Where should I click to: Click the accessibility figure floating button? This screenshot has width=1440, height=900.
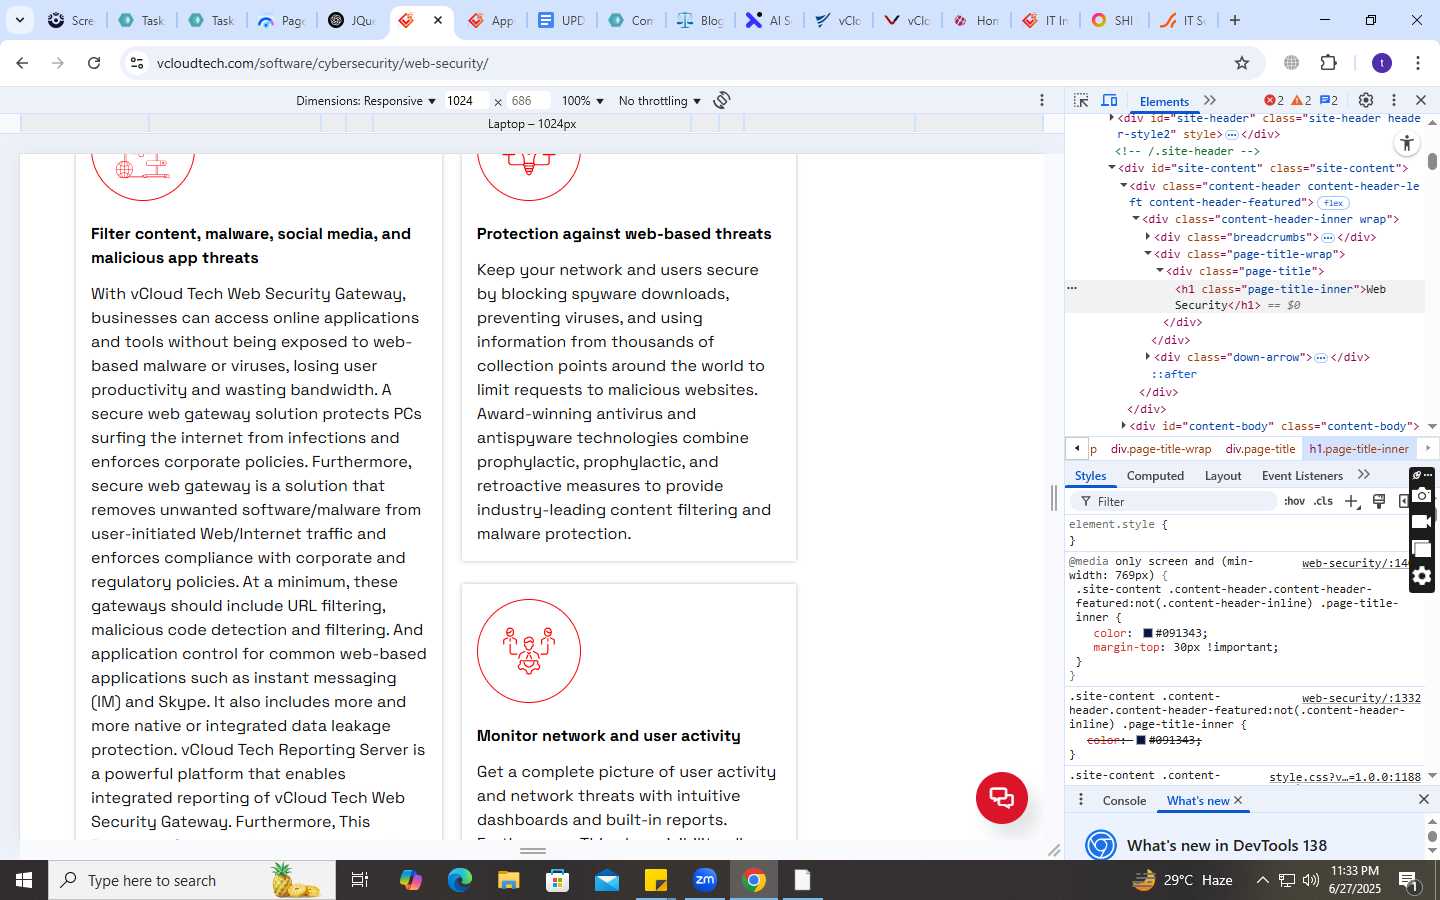pyautogui.click(x=1406, y=143)
